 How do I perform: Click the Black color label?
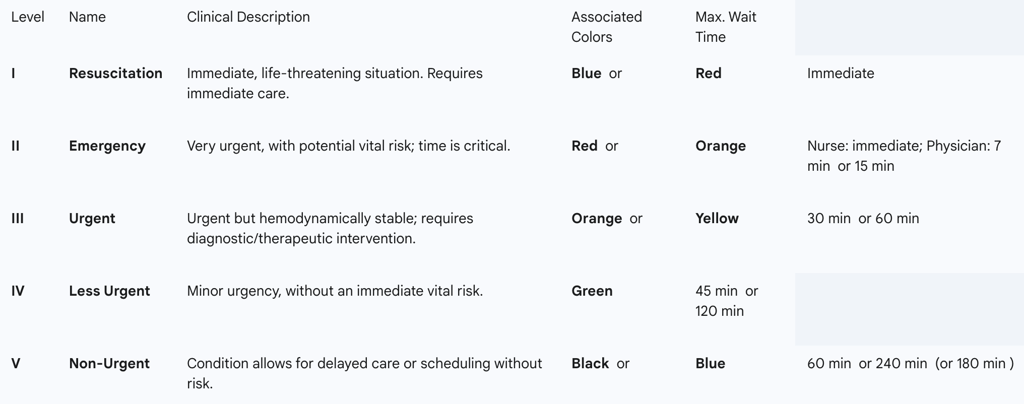pyautogui.click(x=590, y=364)
